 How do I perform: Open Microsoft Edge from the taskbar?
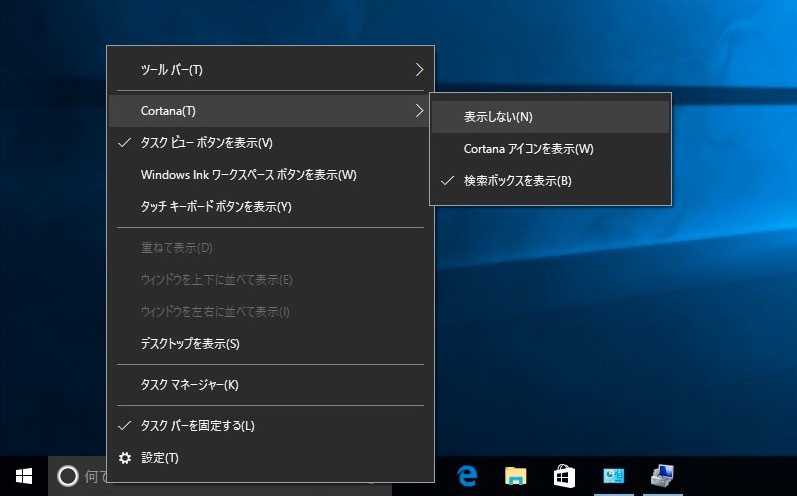click(467, 476)
